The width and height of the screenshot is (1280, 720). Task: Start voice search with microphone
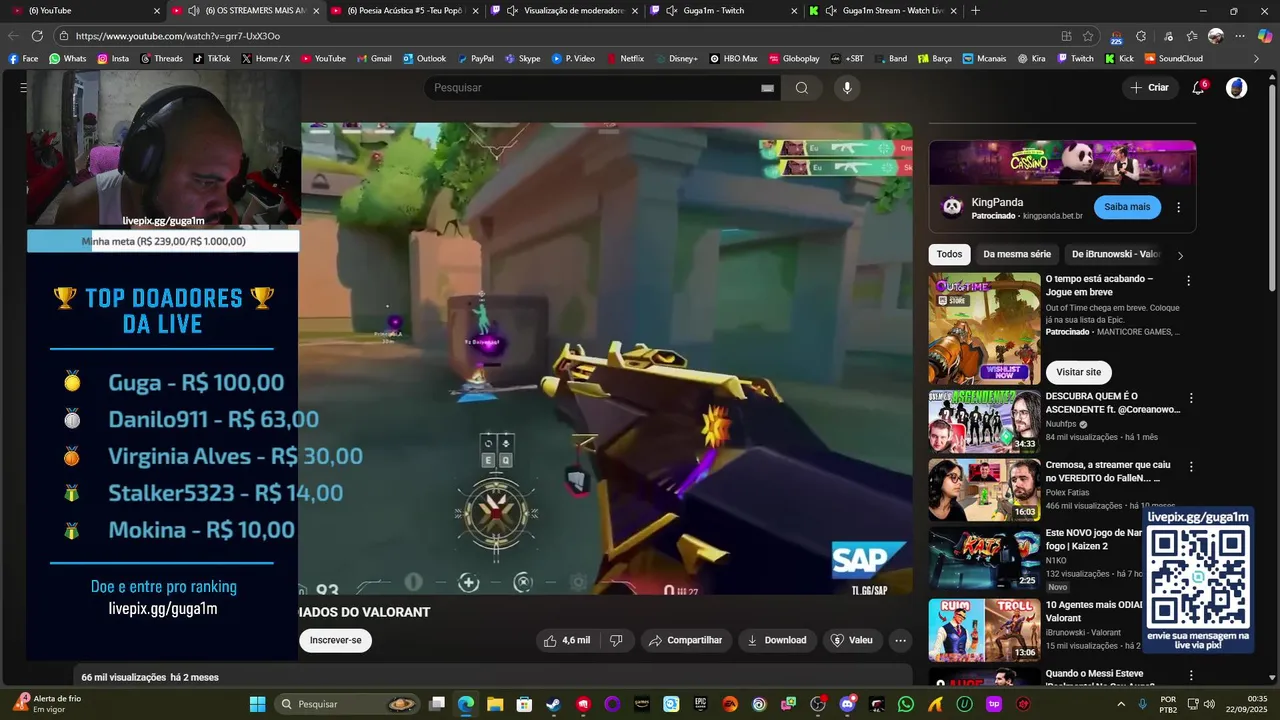click(847, 88)
